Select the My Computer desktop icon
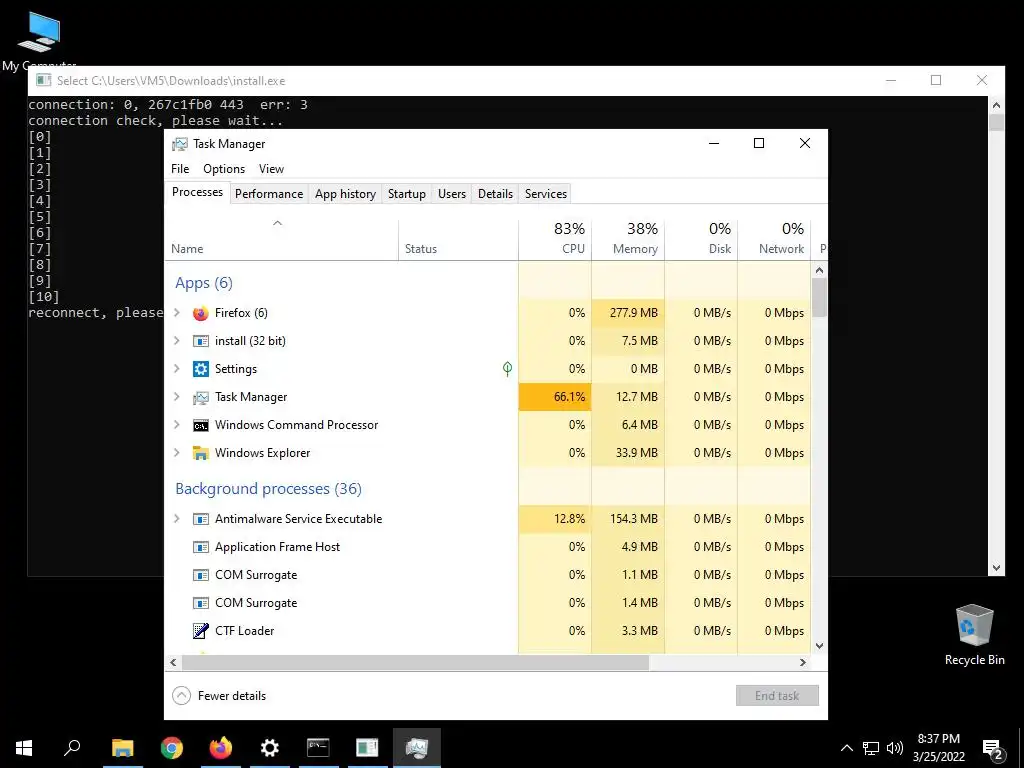The image size is (1024, 768). tap(39, 39)
